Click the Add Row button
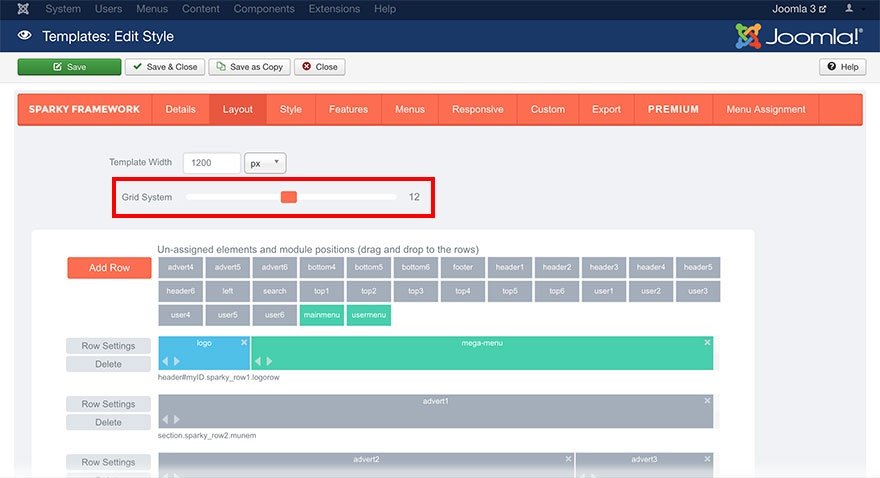This screenshot has height=478, width=880. click(109, 268)
